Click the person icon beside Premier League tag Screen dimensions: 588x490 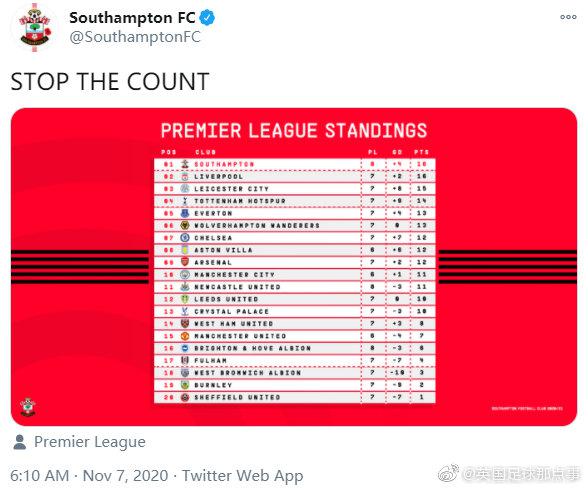tap(20, 442)
